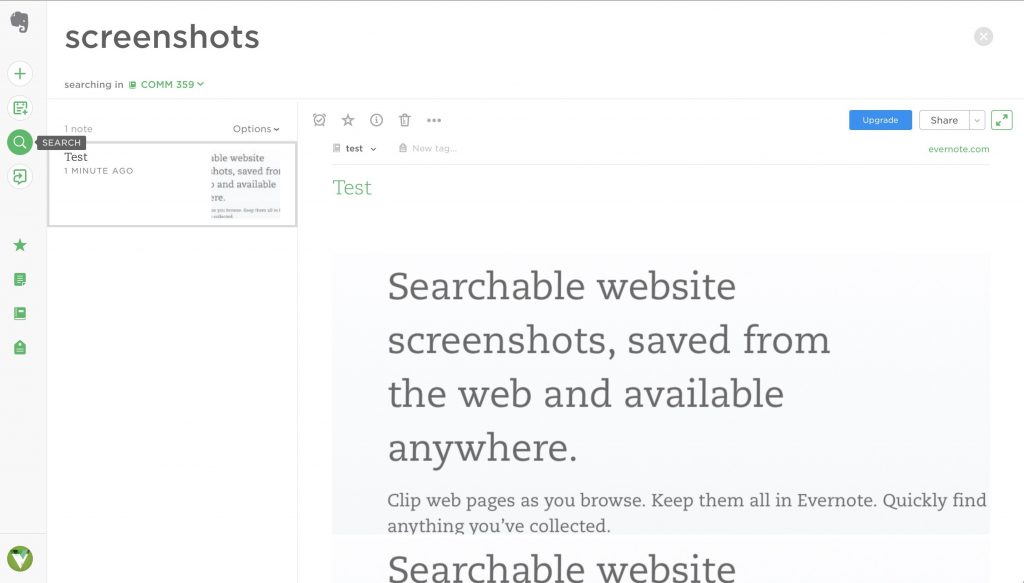Open the new note in notebook icon
The width and height of the screenshot is (1024, 583).
click(x=20, y=108)
